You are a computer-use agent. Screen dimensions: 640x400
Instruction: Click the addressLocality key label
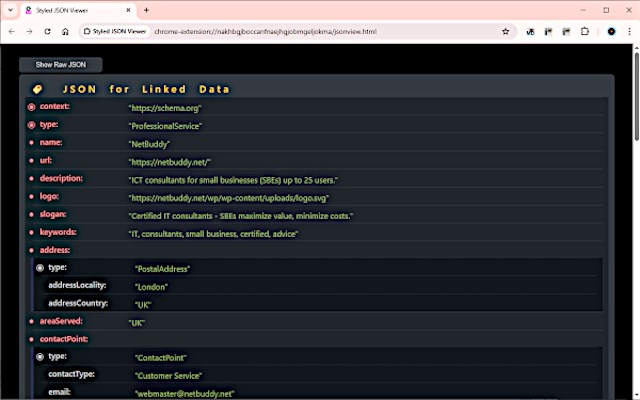tap(77, 285)
